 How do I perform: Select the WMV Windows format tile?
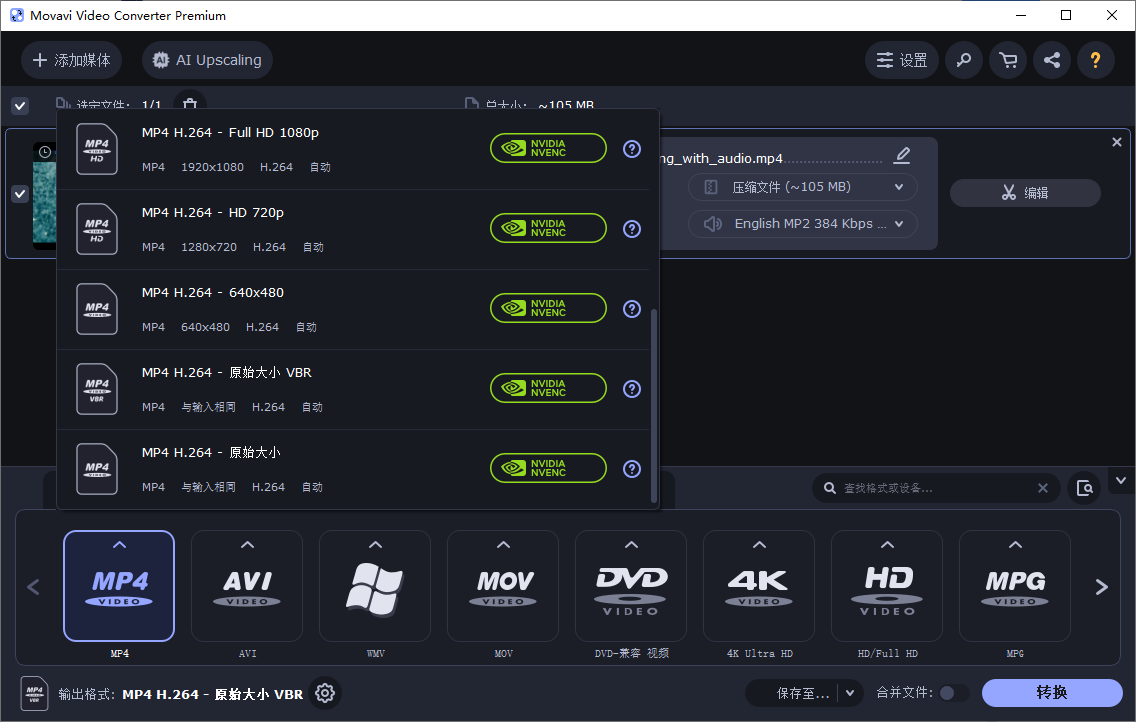tap(375, 586)
